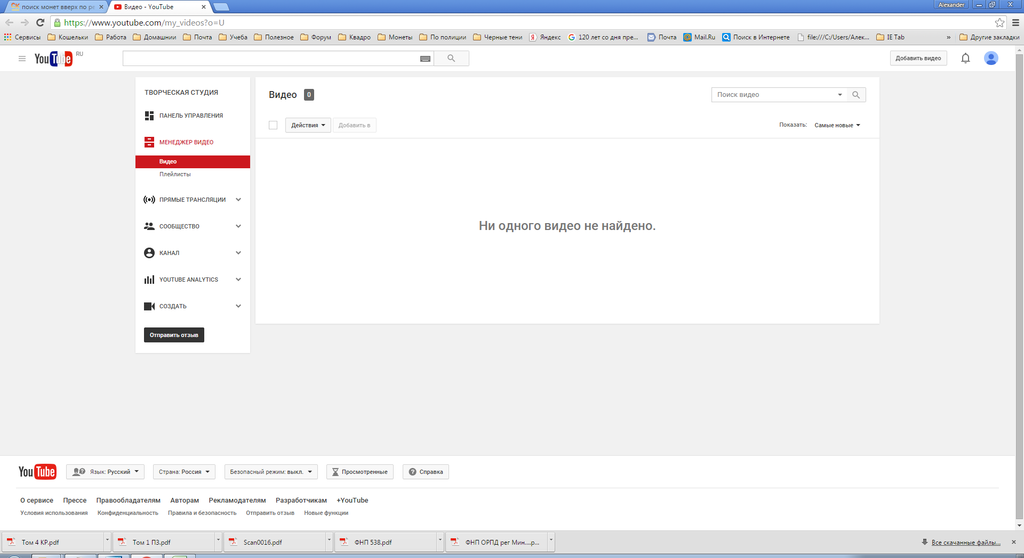Click the magnifier icon of Поиск видео

click(x=856, y=95)
